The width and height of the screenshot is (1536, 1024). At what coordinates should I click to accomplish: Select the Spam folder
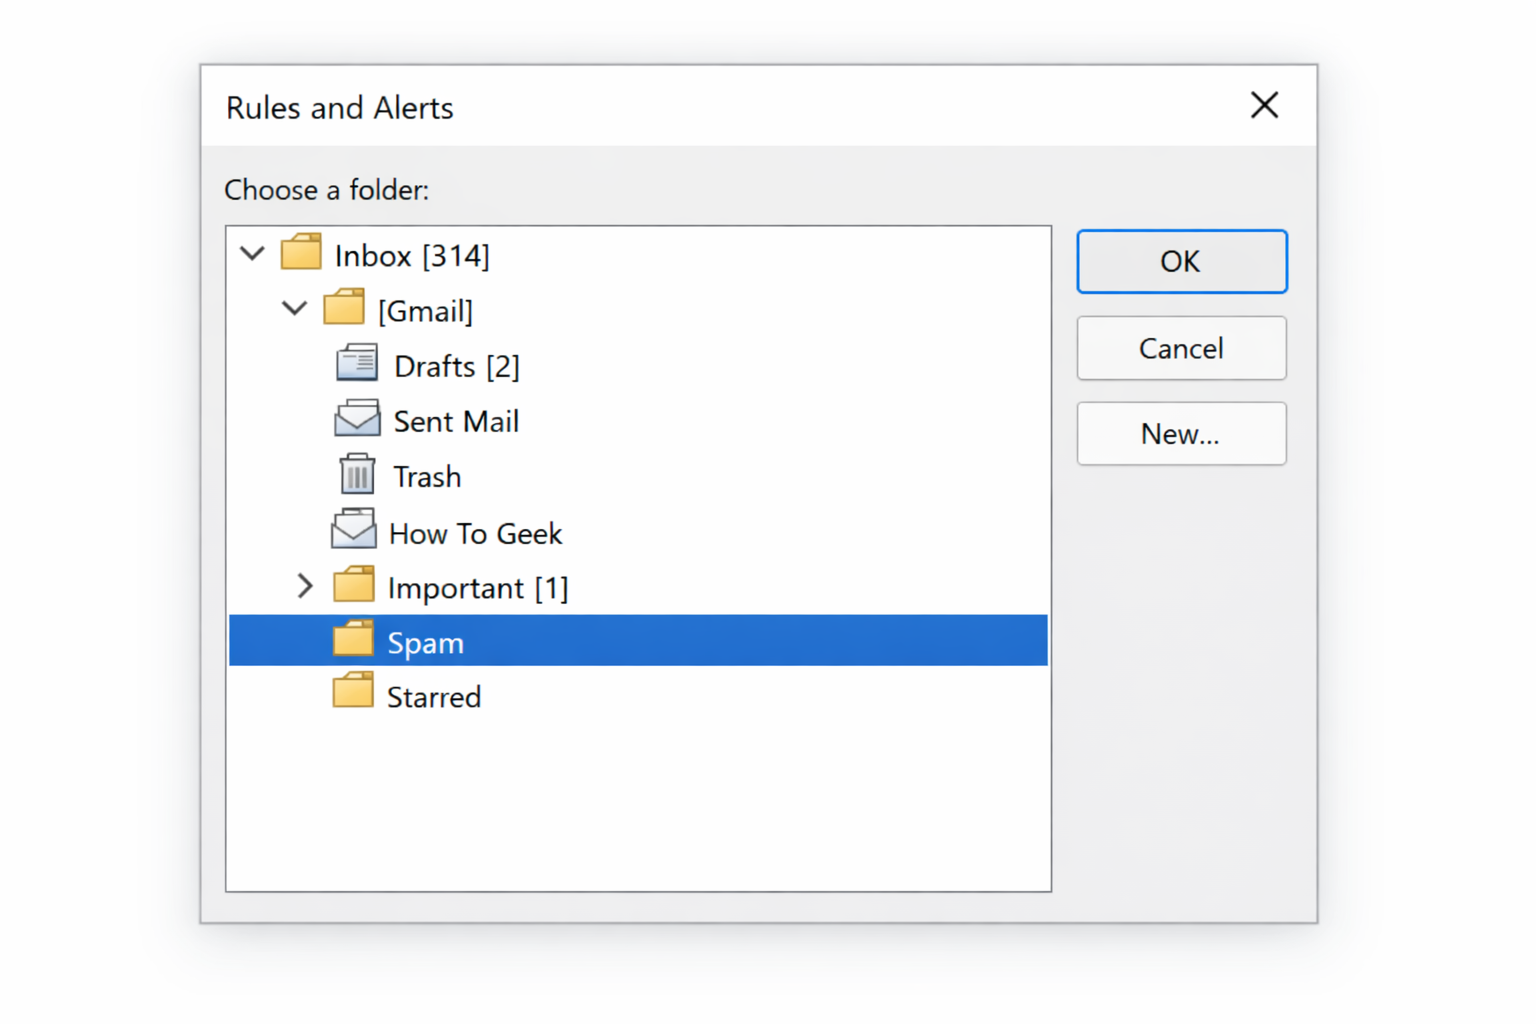point(425,642)
